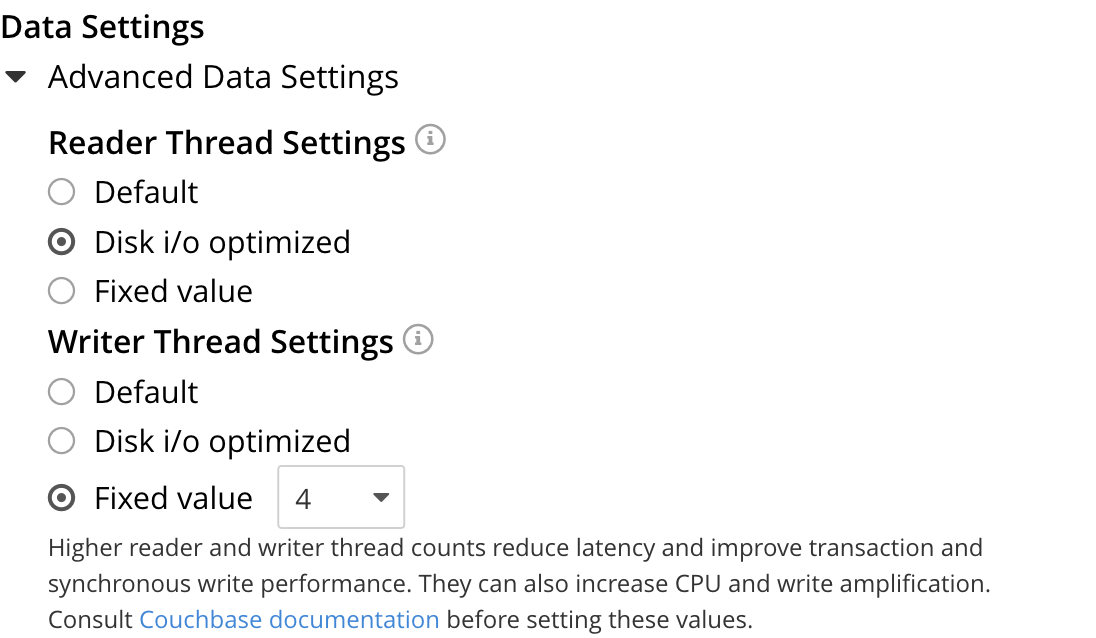This screenshot has height=638, width=1096.
Task: Click the caret arrow in the thread count box
Action: (380, 497)
